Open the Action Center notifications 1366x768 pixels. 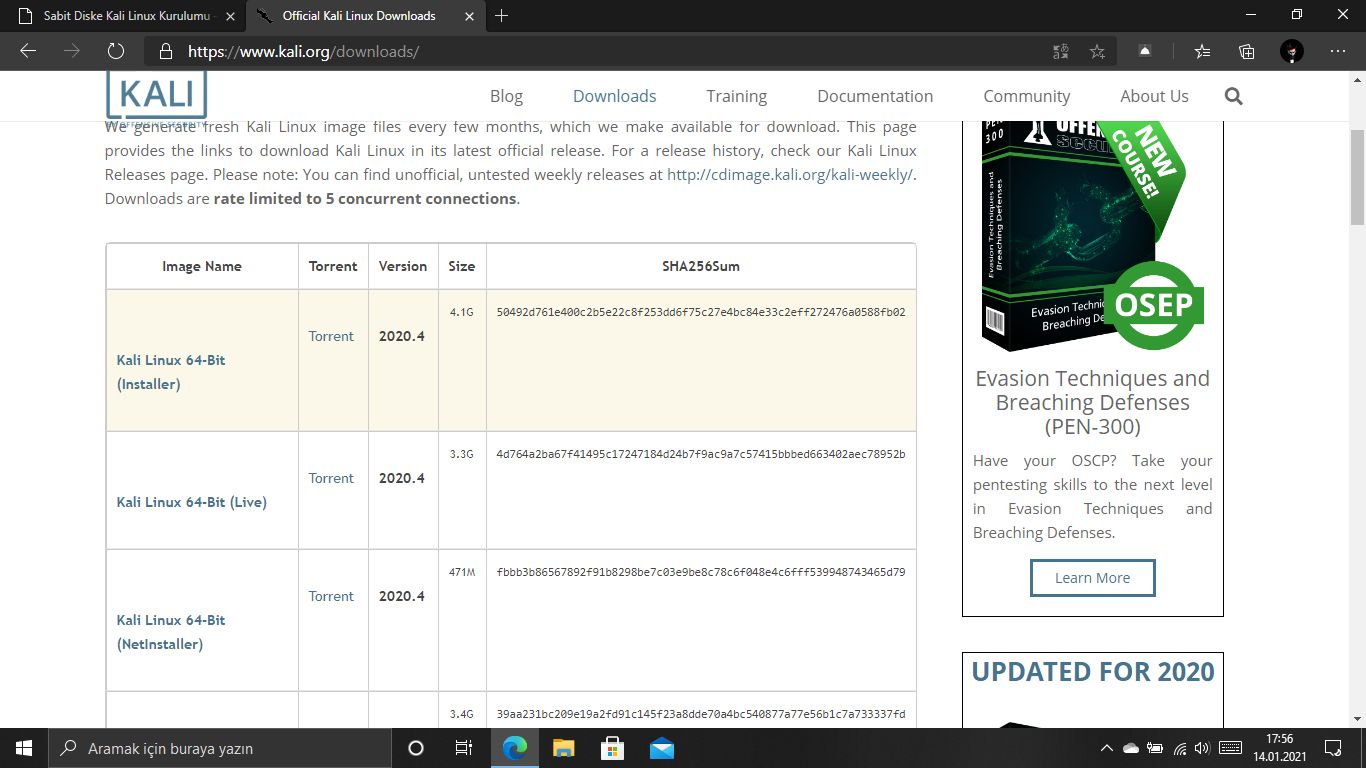pyautogui.click(x=1332, y=748)
